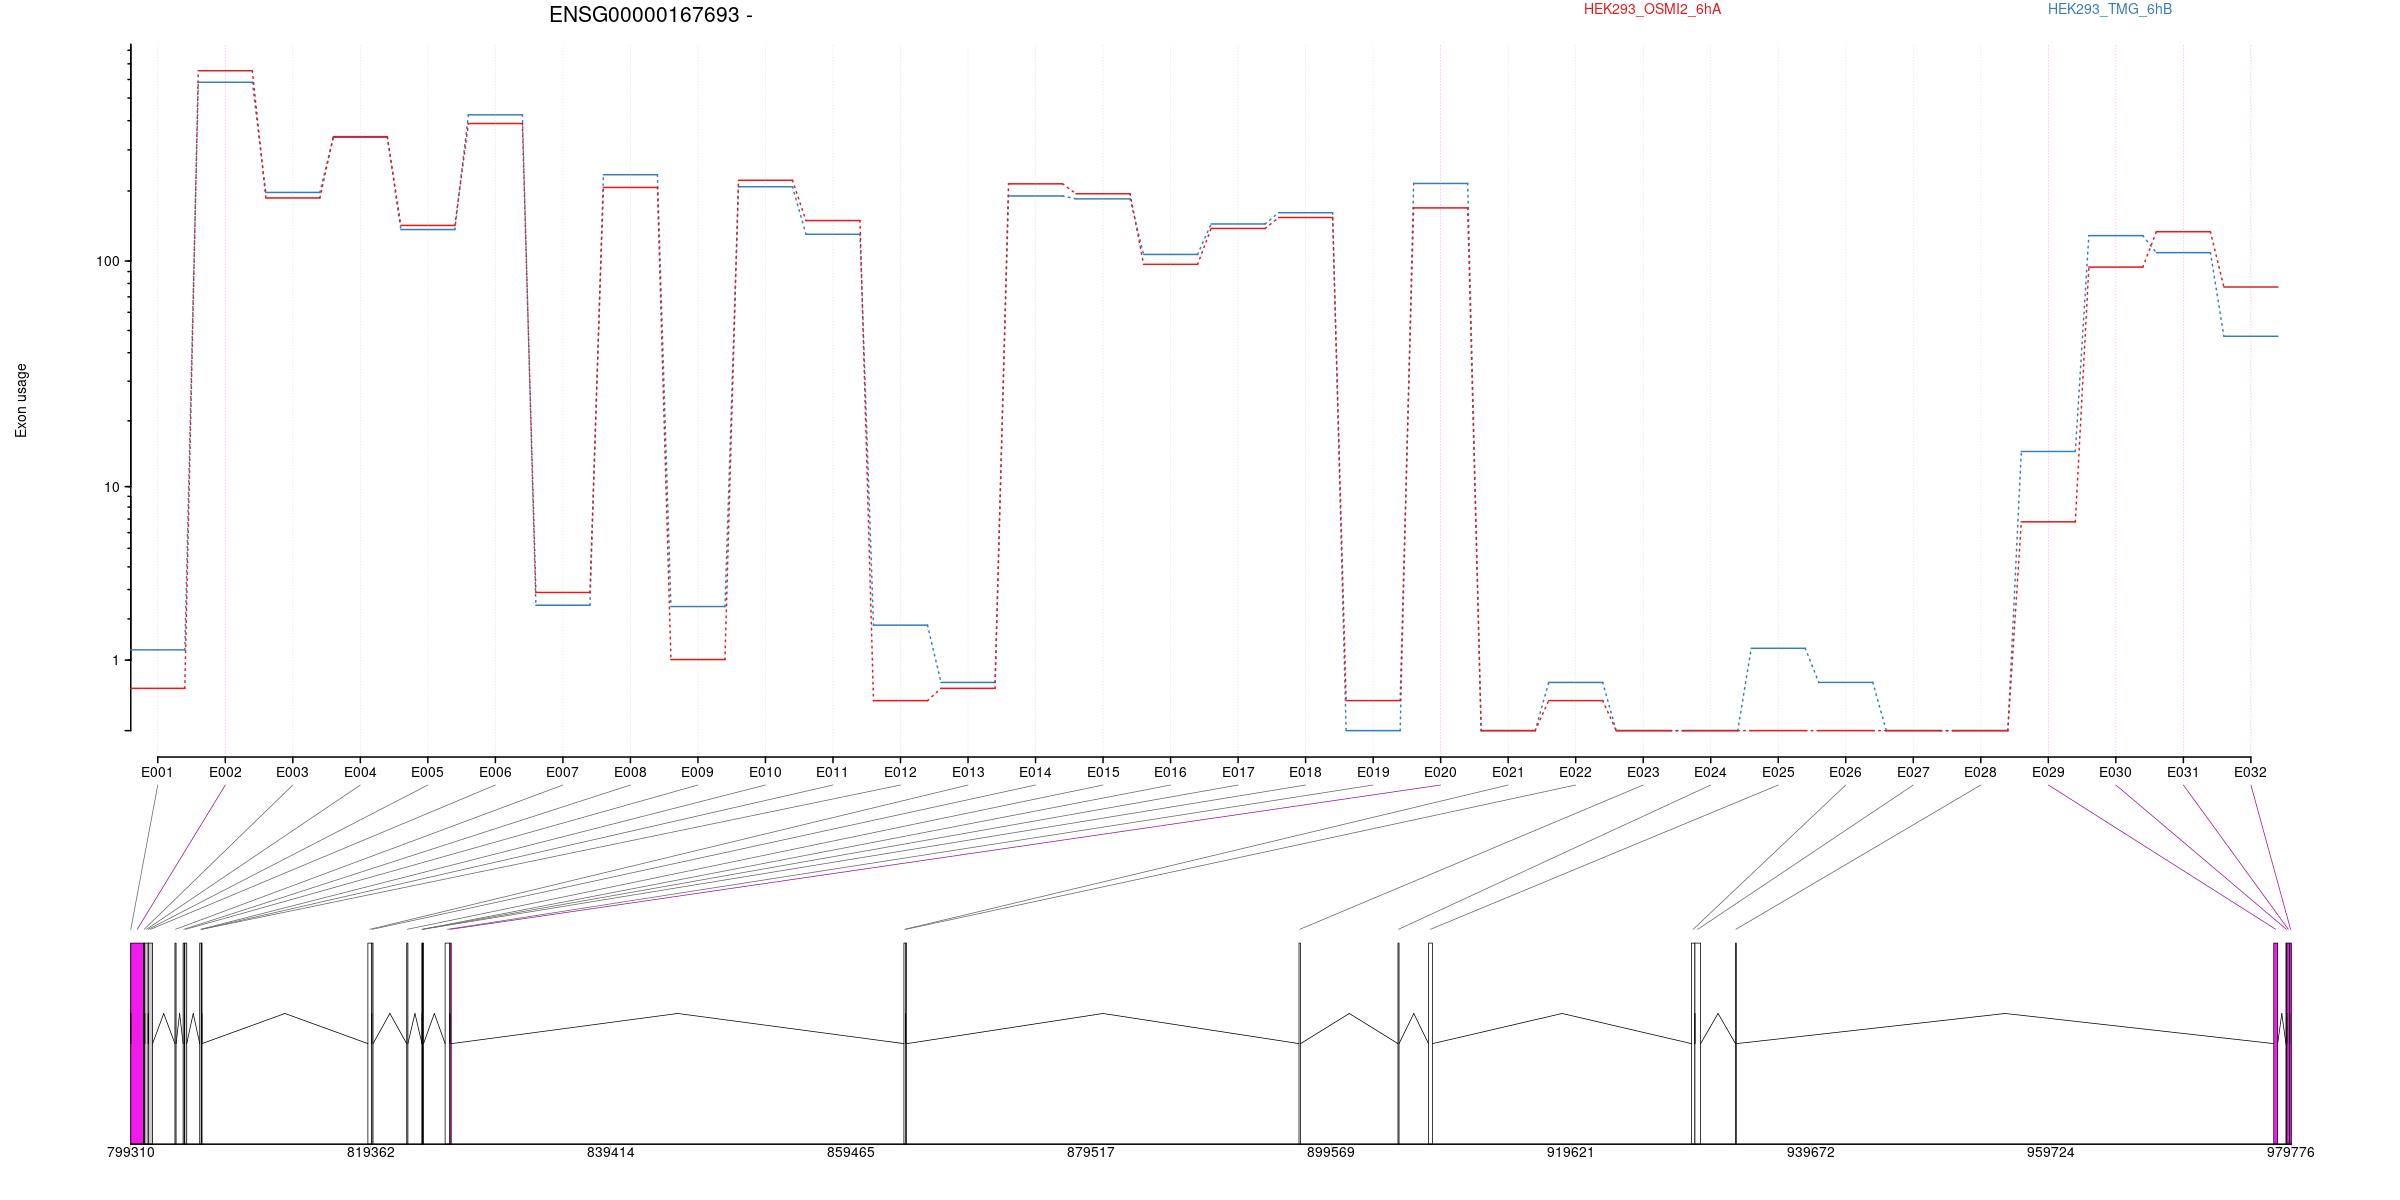Click genomic coordinate 959724
The width and height of the screenshot is (2400, 1200).
coord(2050,1152)
